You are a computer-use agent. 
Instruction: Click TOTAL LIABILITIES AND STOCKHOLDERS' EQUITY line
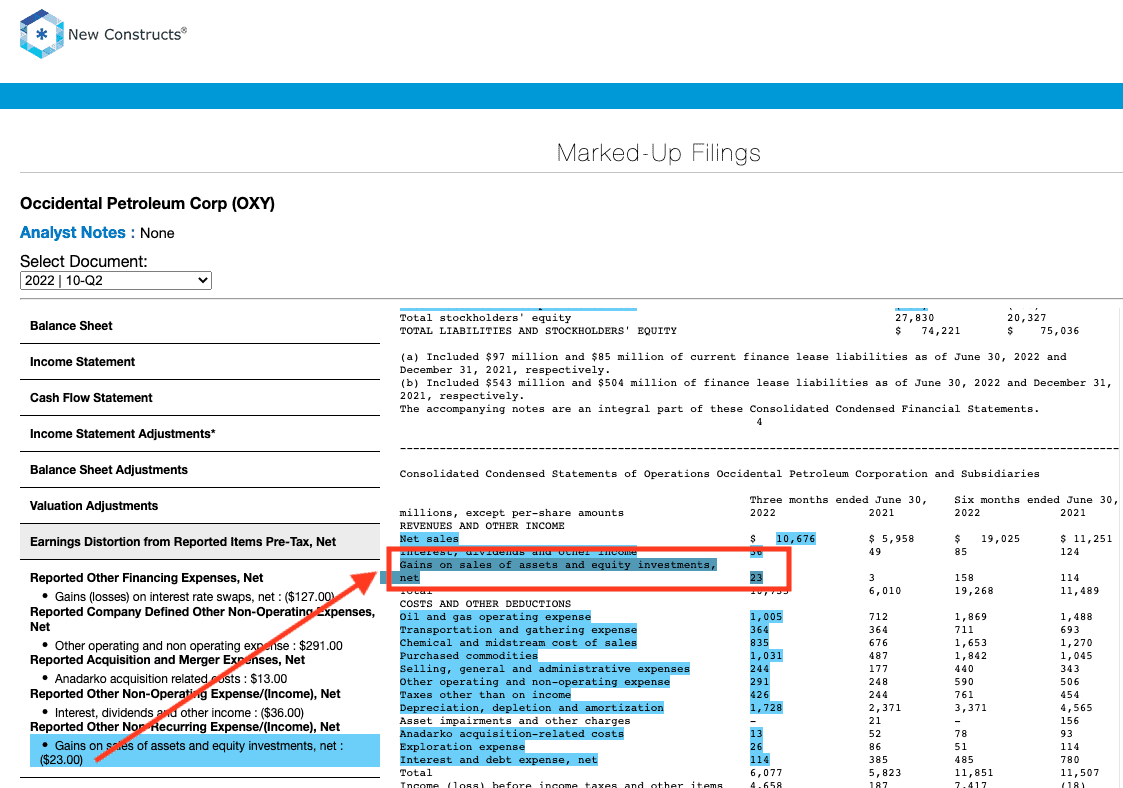tap(538, 331)
